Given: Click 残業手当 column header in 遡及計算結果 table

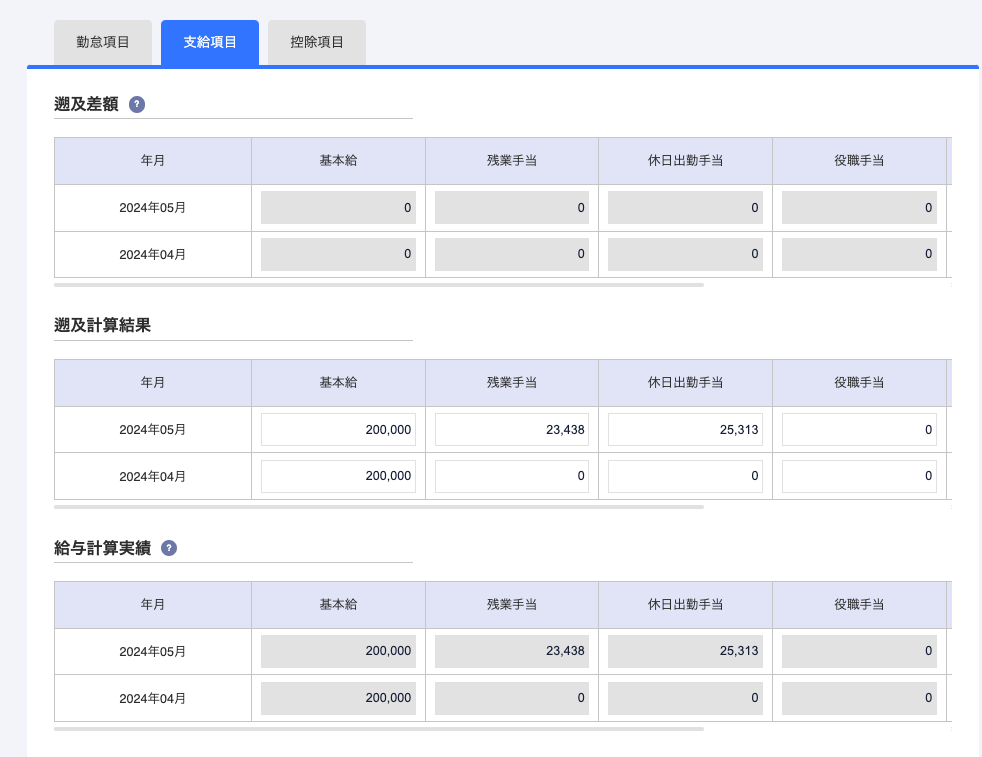Looking at the screenshot, I should pos(512,383).
